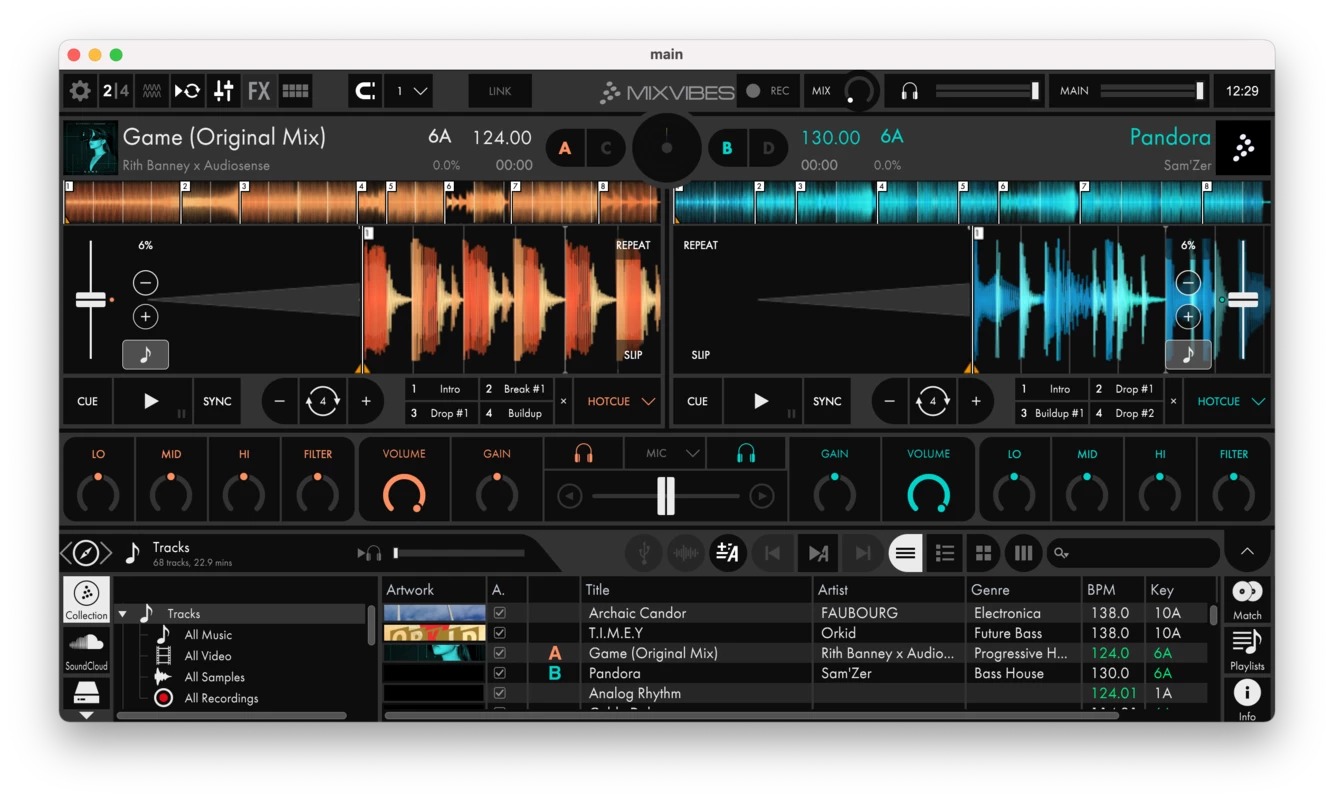Trigger hotcue 2 Break #1 on deck A

coord(514,389)
